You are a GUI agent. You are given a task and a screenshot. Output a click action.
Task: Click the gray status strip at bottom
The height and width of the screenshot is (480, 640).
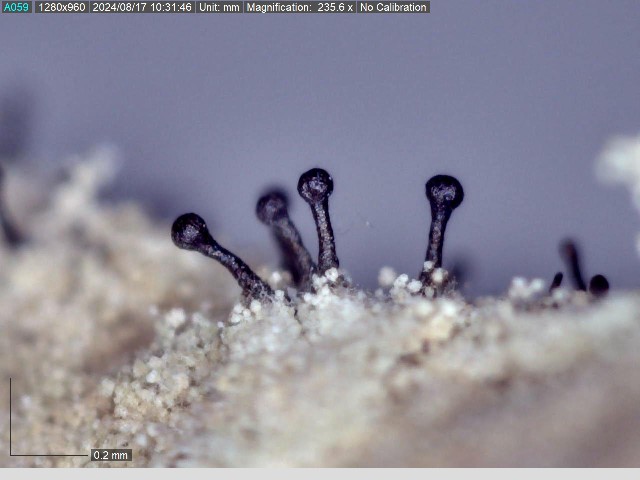(x=320, y=474)
